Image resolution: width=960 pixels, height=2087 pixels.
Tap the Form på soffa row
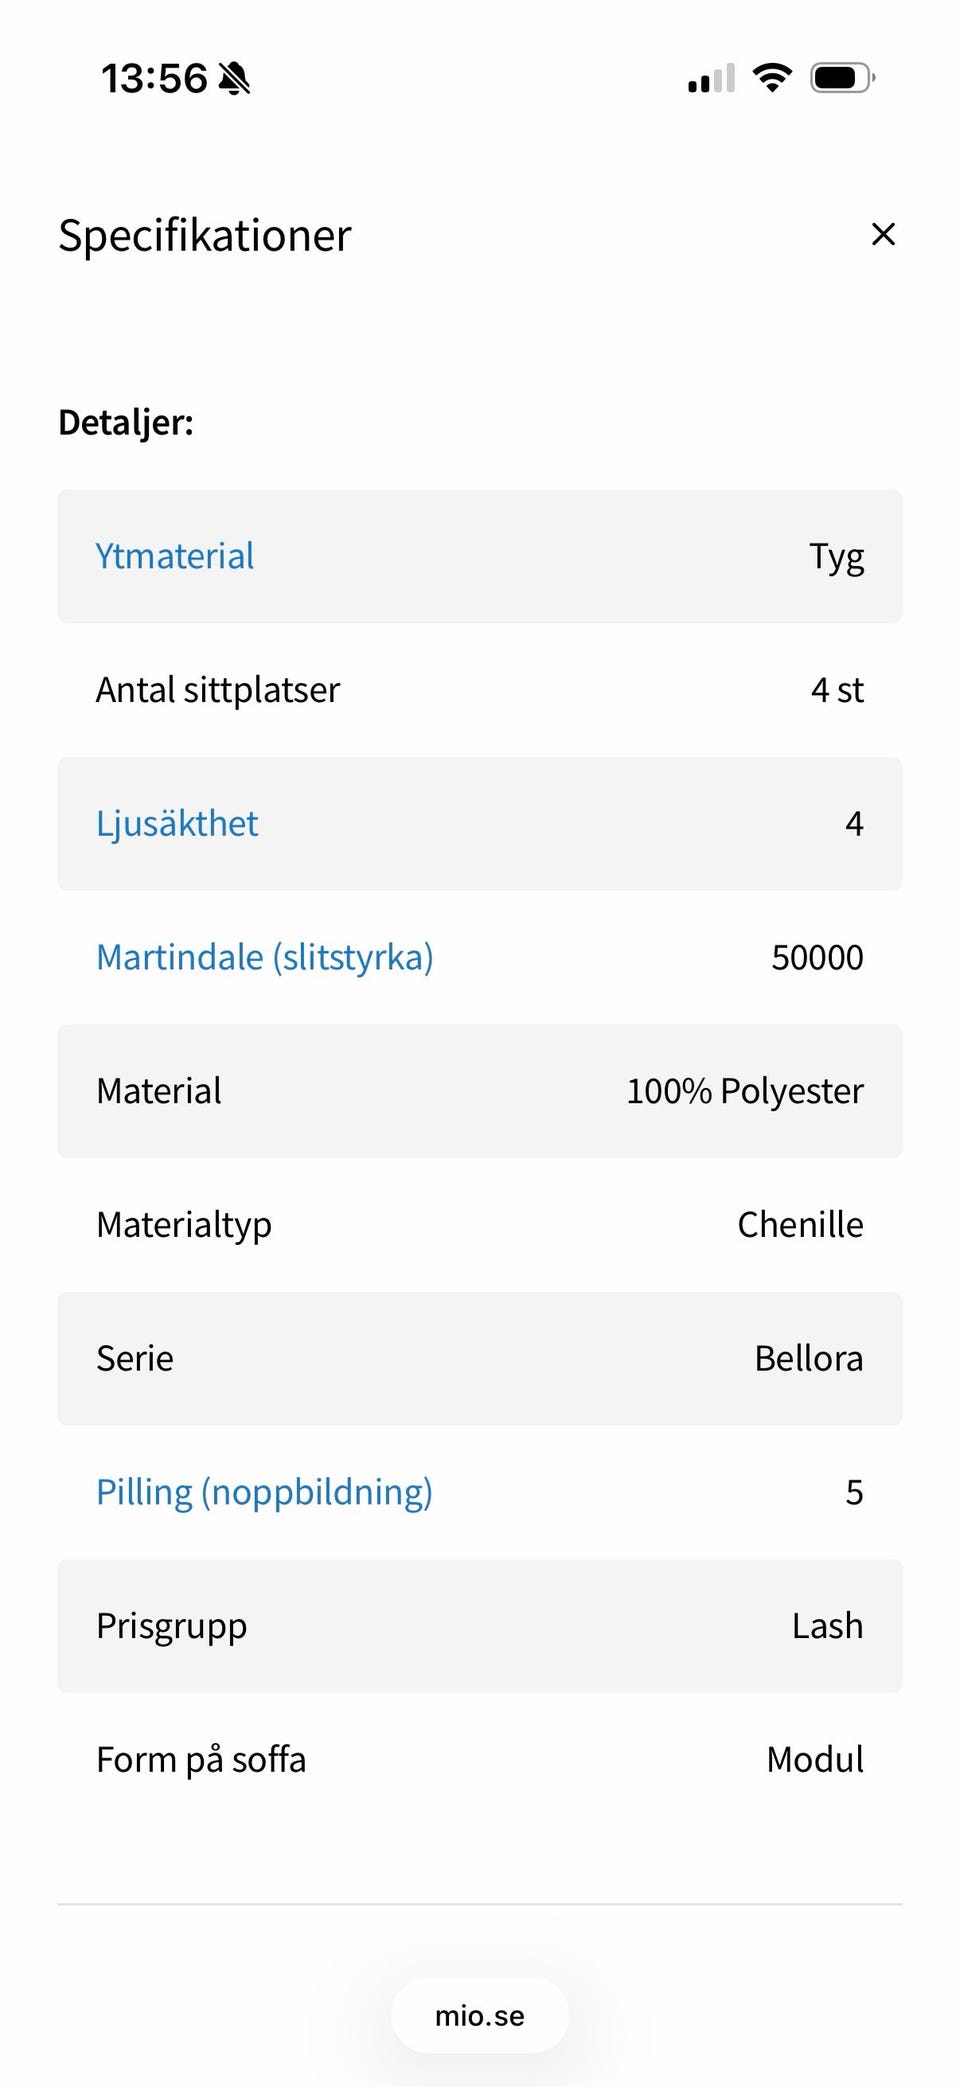(x=480, y=1760)
